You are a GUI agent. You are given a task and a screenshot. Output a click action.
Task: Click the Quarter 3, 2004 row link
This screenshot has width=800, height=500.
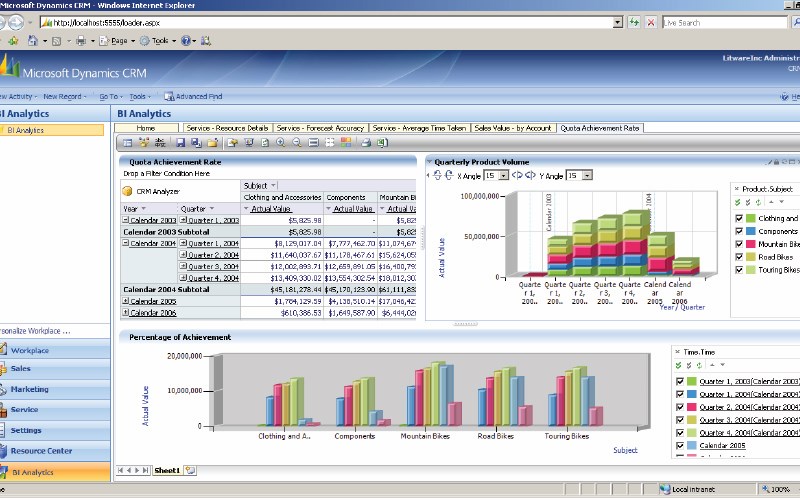coord(213,266)
